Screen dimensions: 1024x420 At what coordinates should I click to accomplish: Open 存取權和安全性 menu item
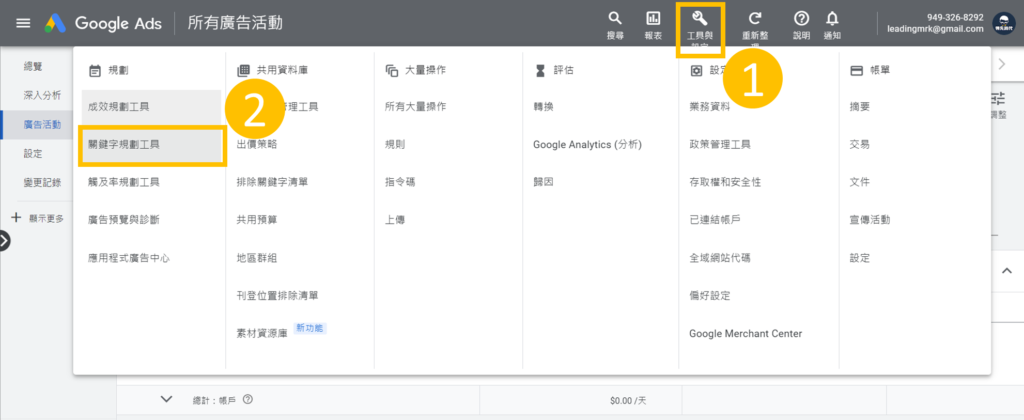coord(725,182)
